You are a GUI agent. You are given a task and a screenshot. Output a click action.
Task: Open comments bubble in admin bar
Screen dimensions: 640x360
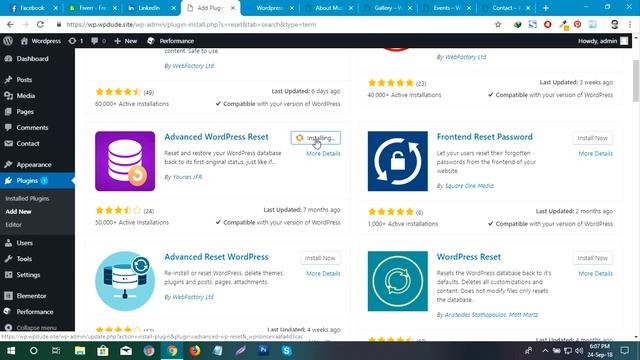coord(98,41)
